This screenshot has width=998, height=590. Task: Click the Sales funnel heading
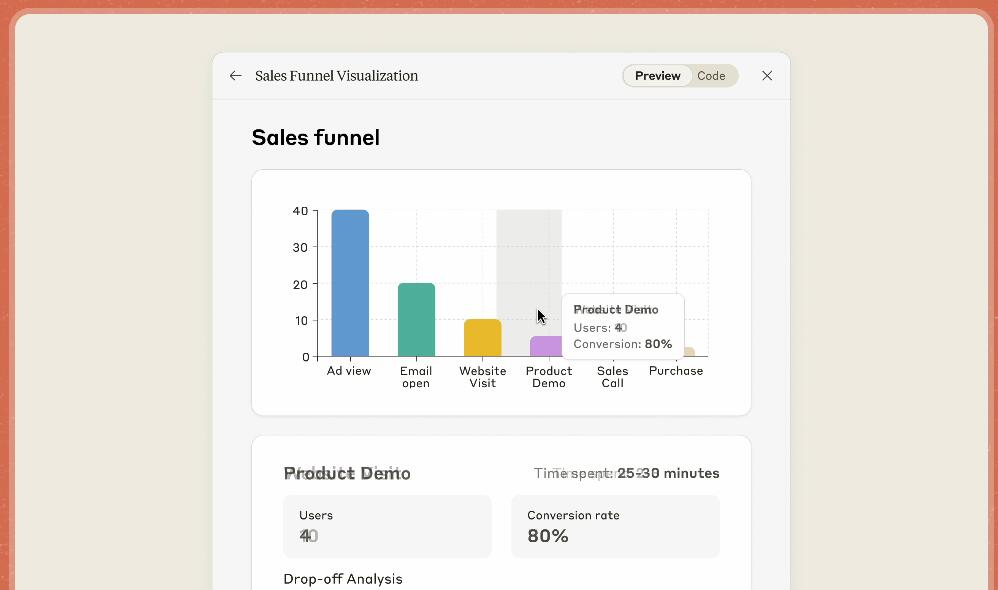pos(315,138)
